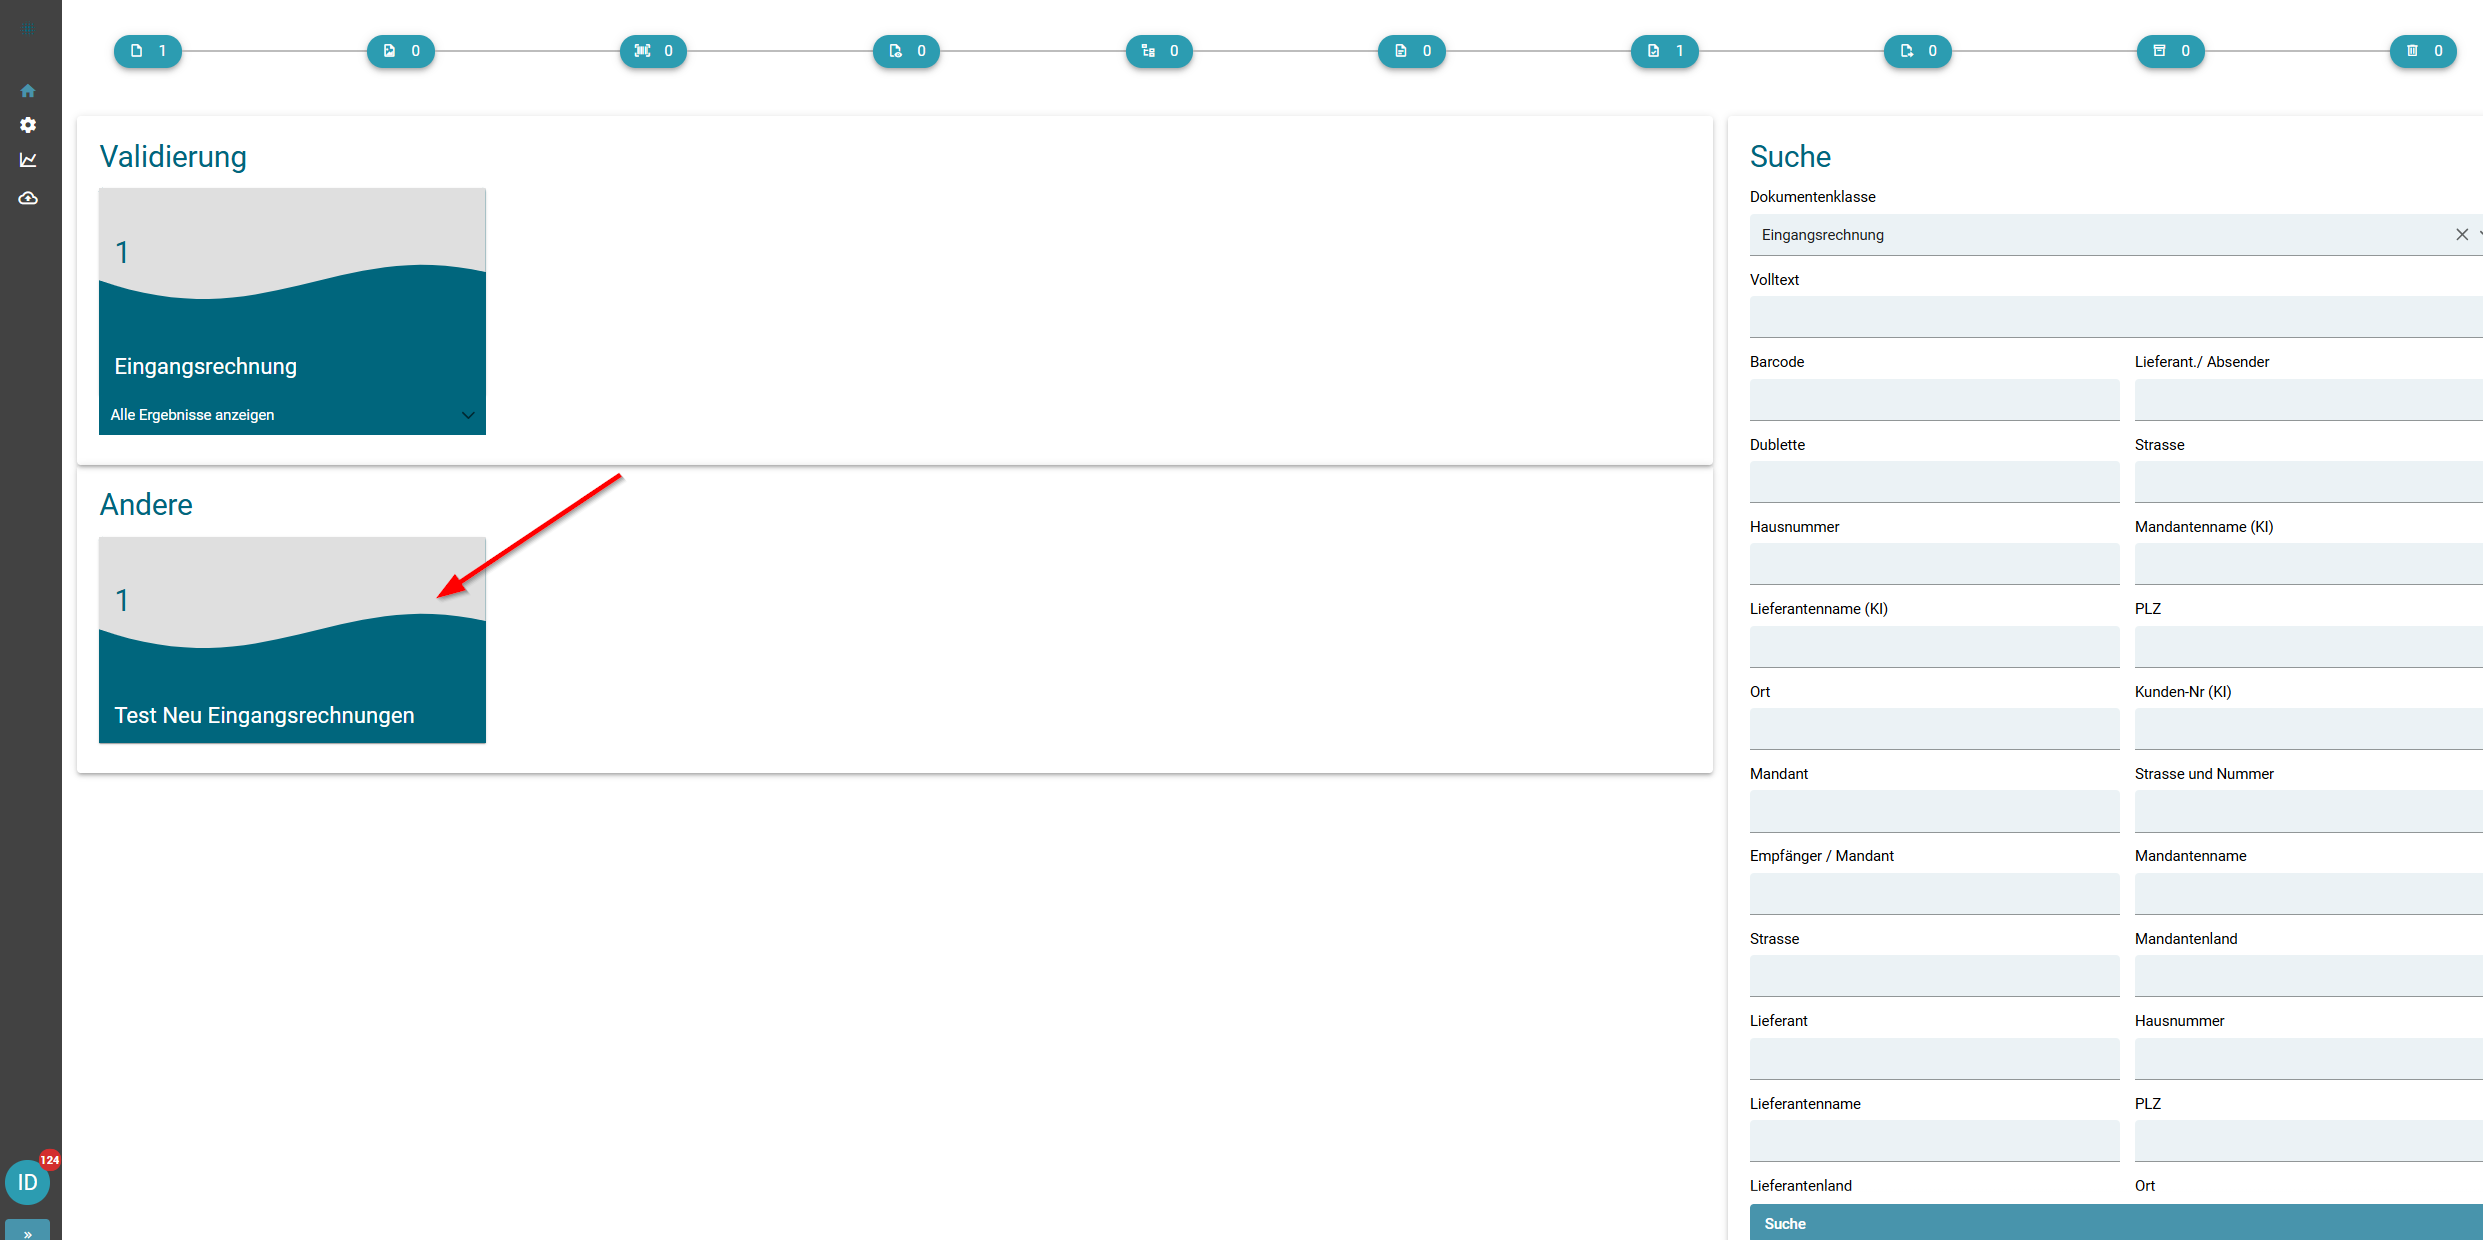Viewport: 2483px width, 1240px height.
Task: Focus the Lieferantenname (KI) field
Action: (1934, 647)
